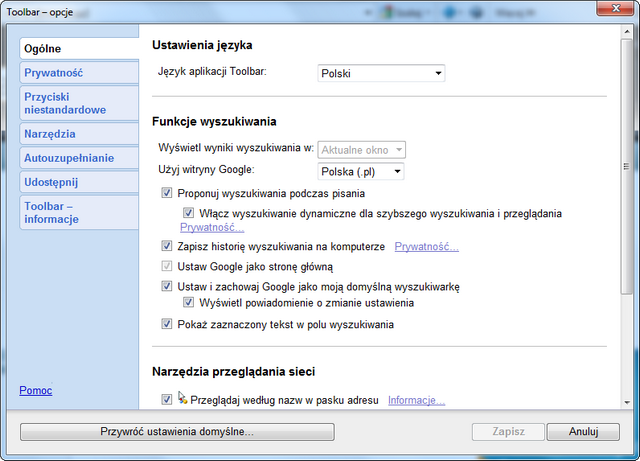Click the scrollbar down arrow
The image size is (640, 461).
[627, 403]
